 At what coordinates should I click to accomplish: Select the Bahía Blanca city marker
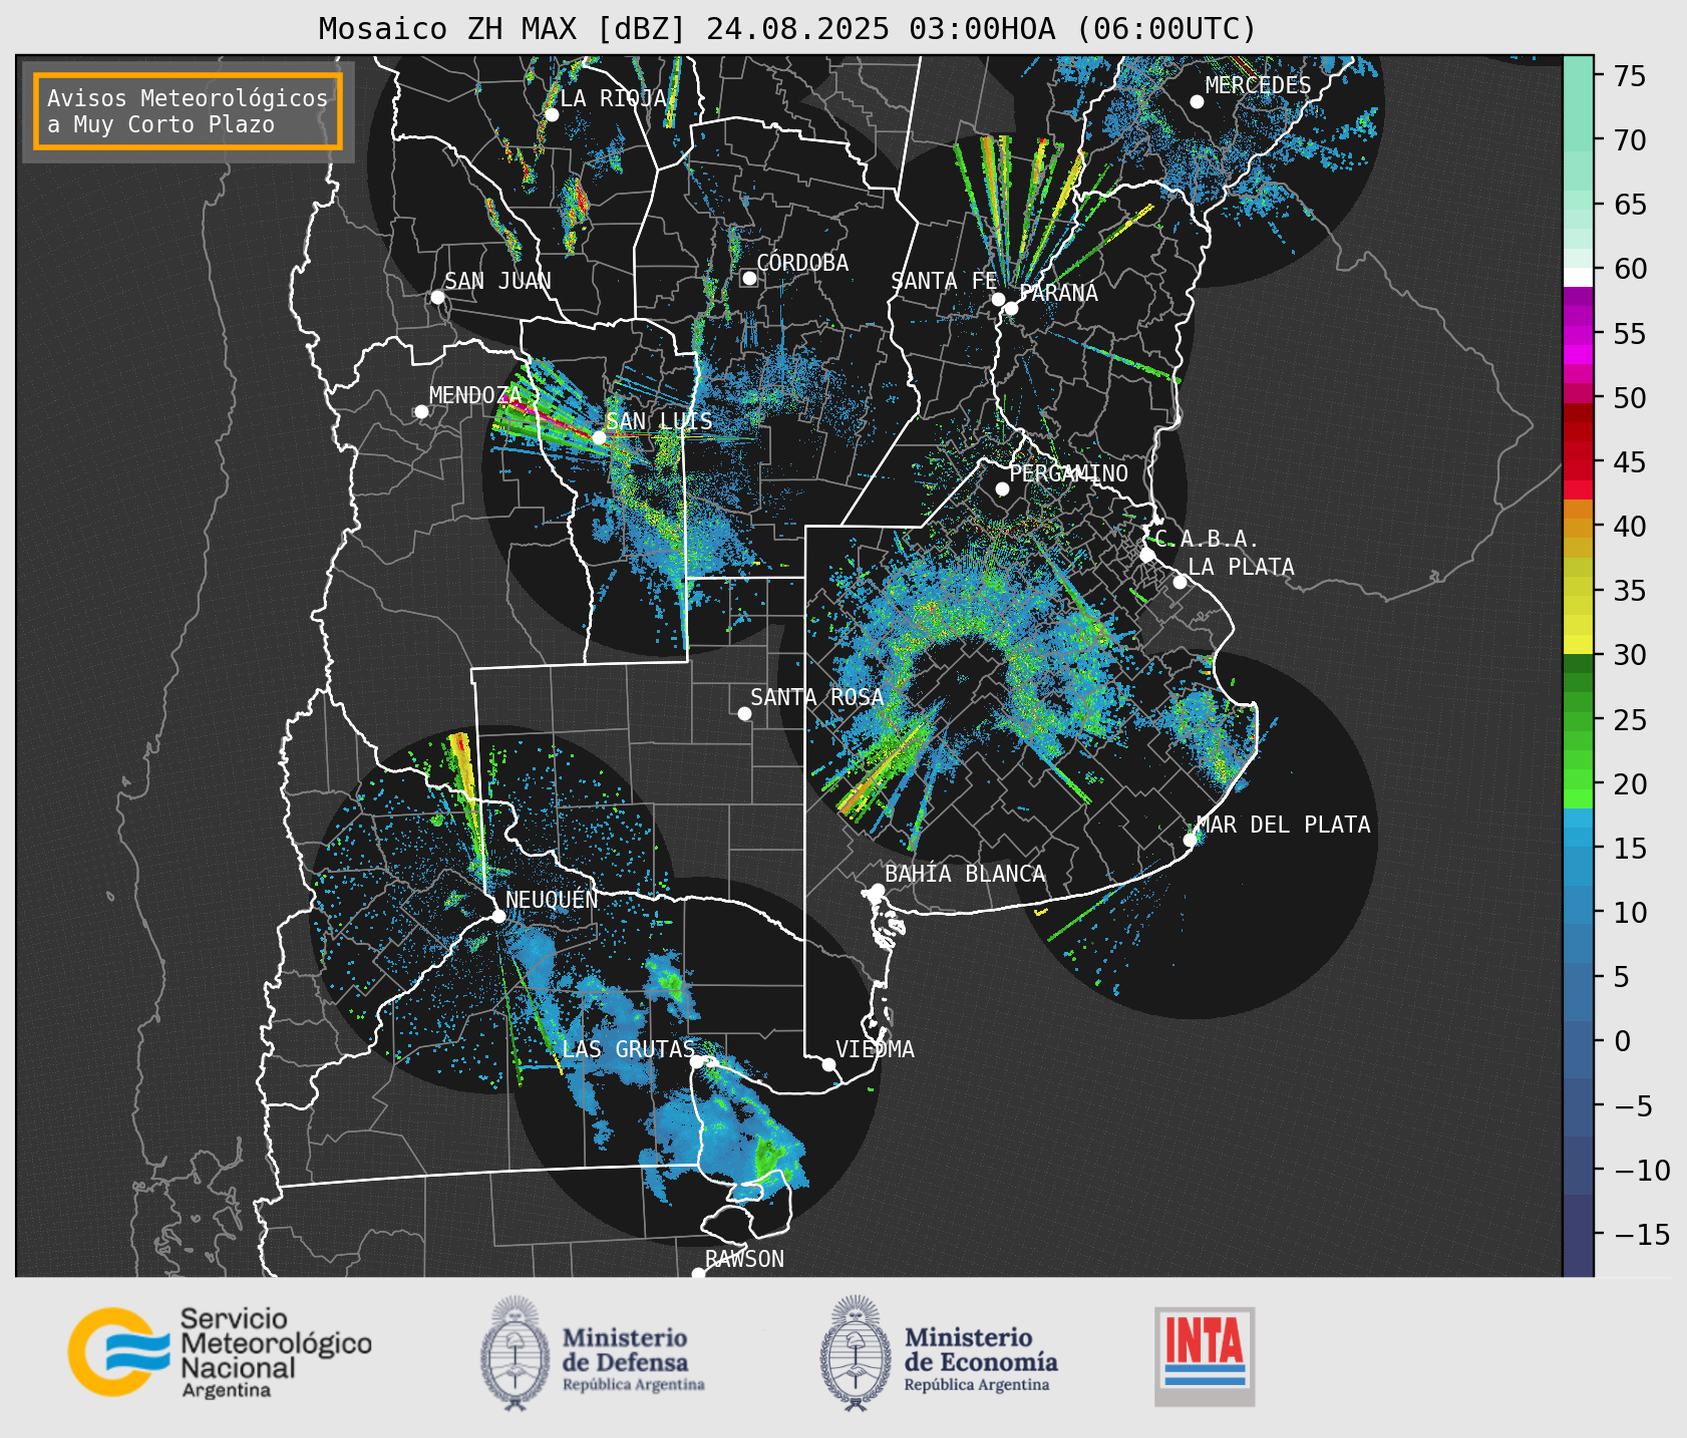[x=877, y=890]
